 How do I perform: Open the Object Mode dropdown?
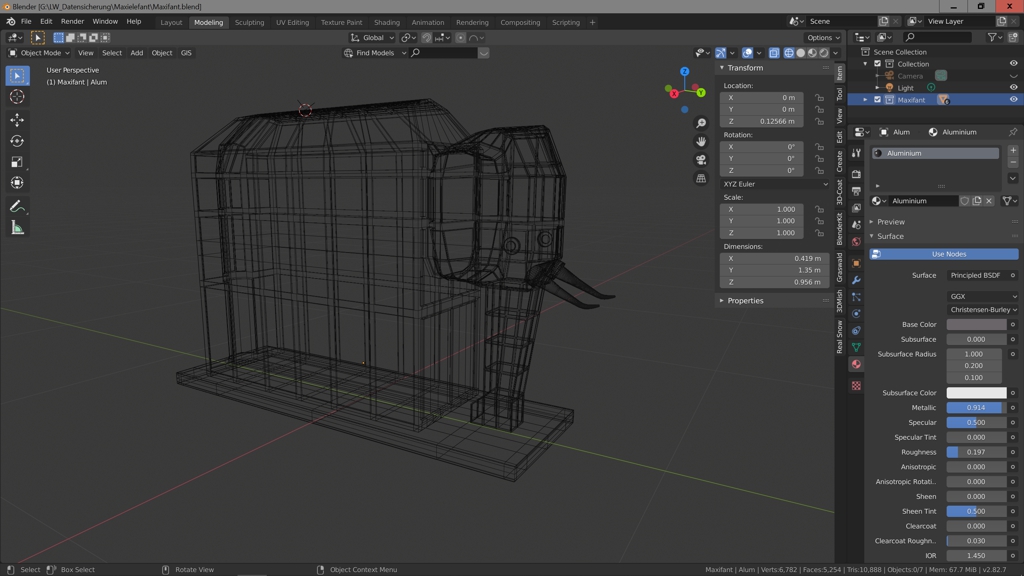(40, 53)
